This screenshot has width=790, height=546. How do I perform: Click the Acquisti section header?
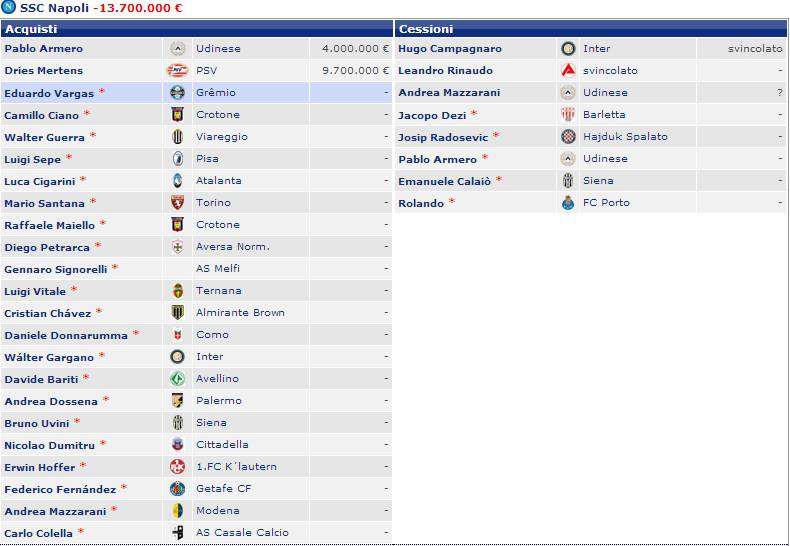[31, 29]
